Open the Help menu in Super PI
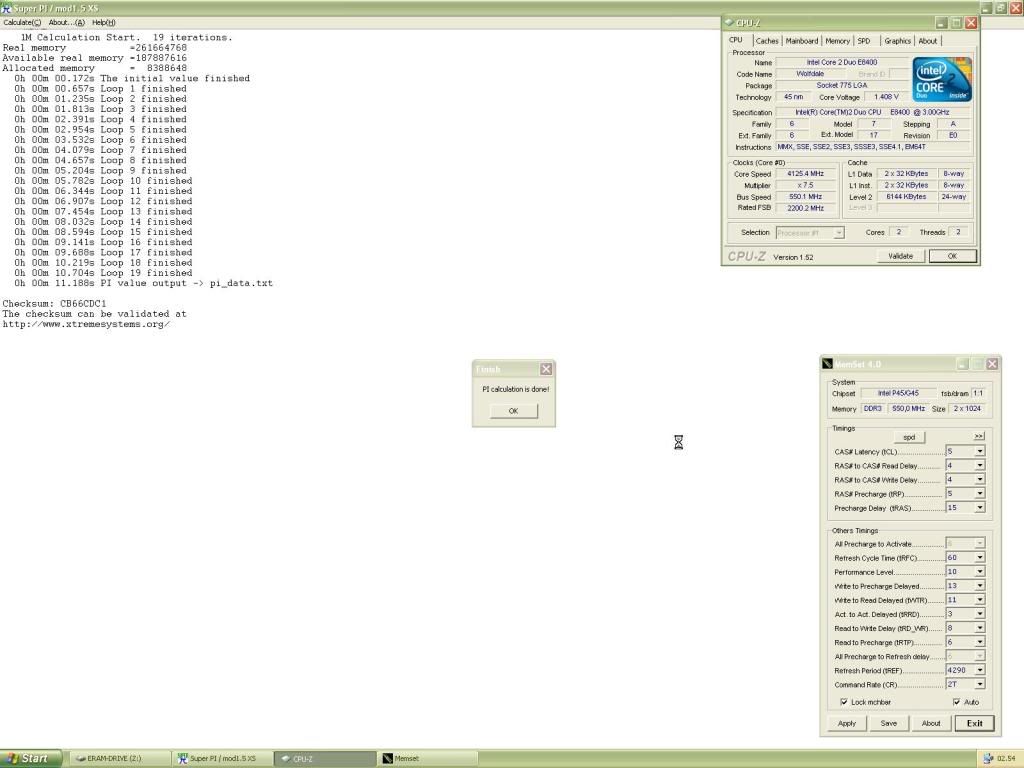1024x768 pixels. [x=104, y=22]
